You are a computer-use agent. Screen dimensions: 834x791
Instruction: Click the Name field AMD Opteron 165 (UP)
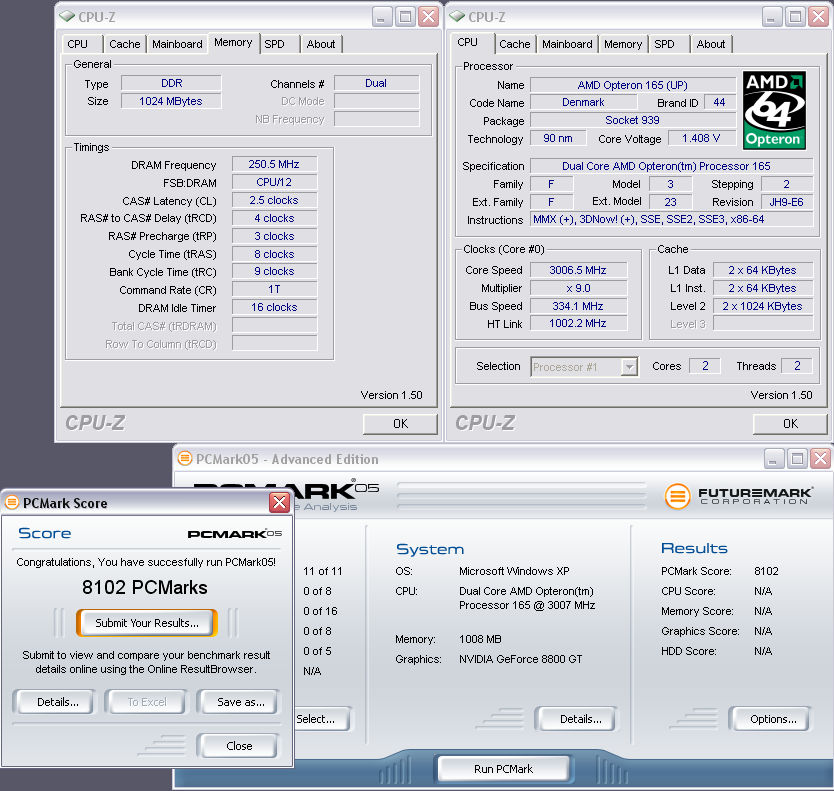[x=632, y=85]
